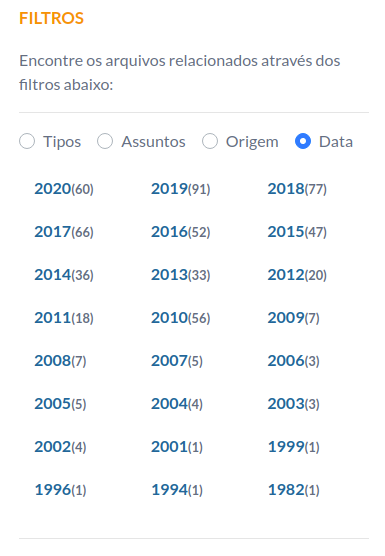Open the 2009 filter link
The width and height of the screenshot is (385, 556).
coord(294,318)
